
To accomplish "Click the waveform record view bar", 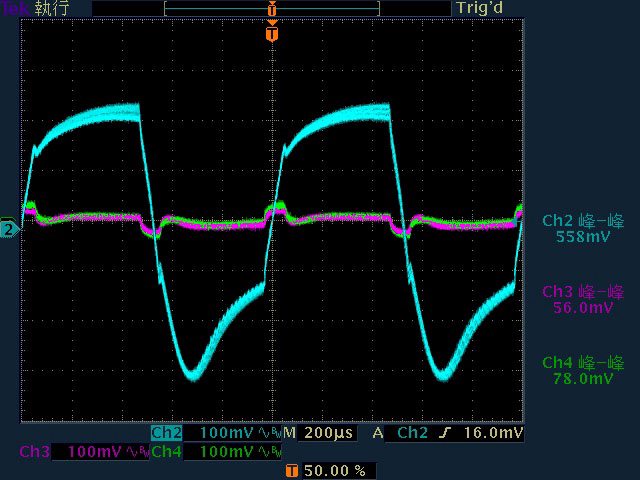I will 271,8.
